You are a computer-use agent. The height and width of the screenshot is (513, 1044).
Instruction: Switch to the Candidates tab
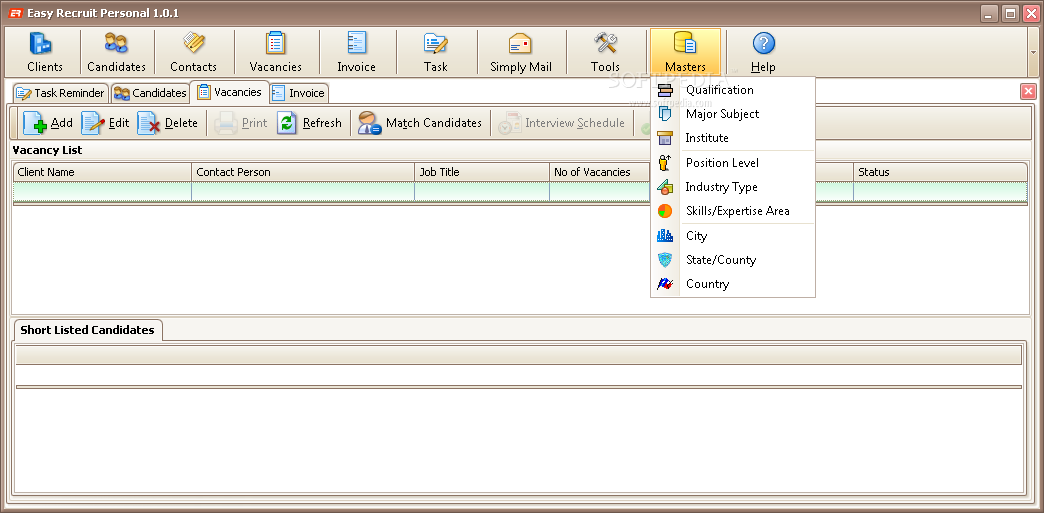pos(150,93)
